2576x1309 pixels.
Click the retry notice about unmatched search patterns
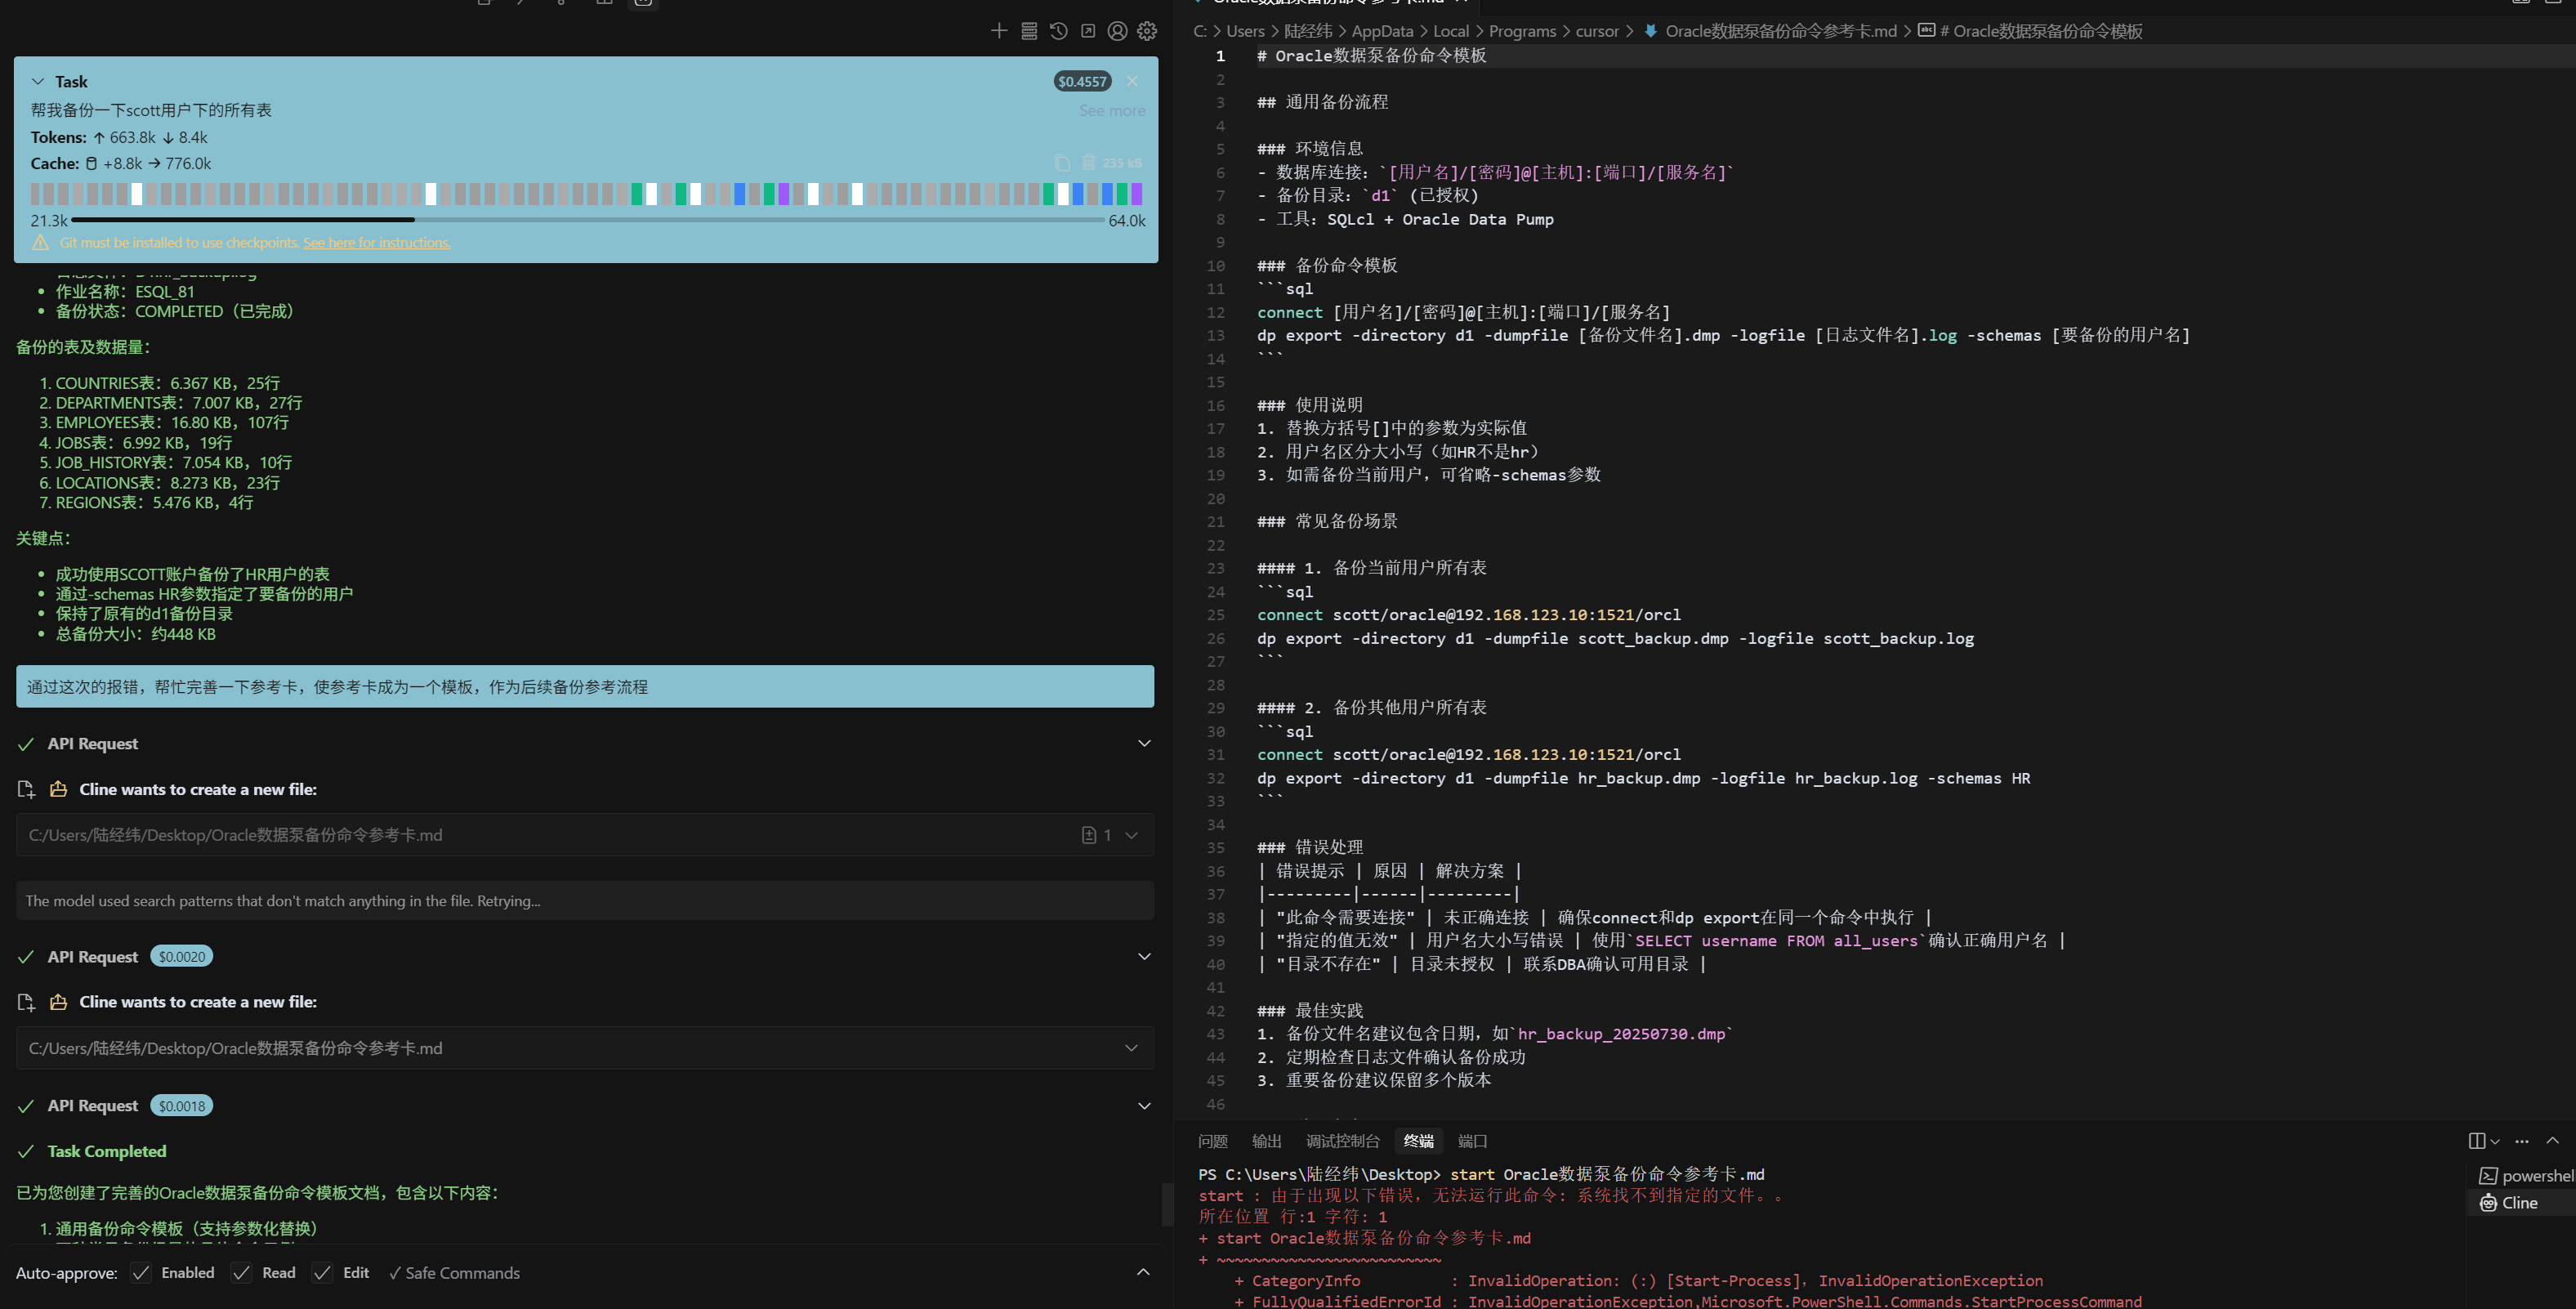(x=585, y=901)
